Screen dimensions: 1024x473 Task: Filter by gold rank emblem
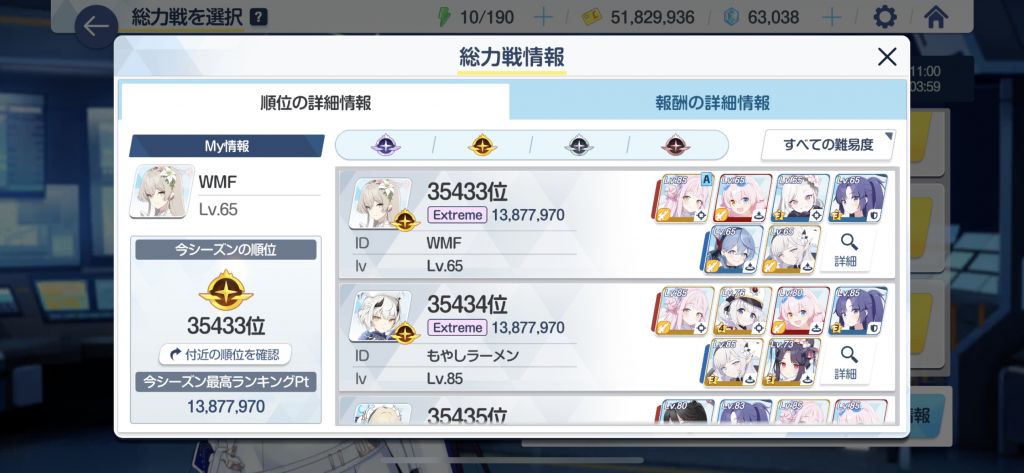click(x=482, y=145)
